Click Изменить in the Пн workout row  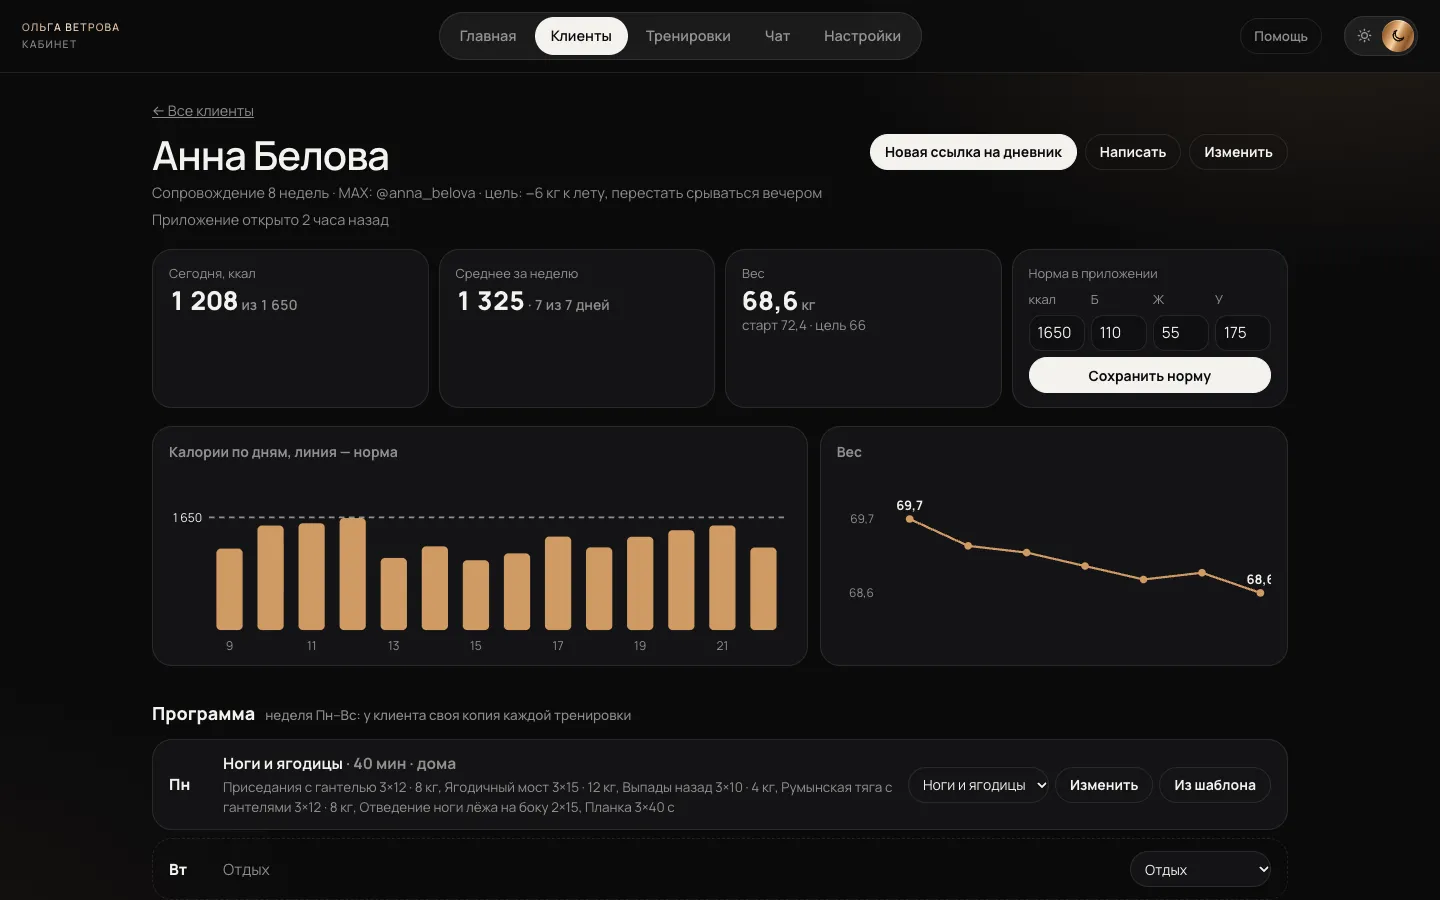click(1104, 785)
